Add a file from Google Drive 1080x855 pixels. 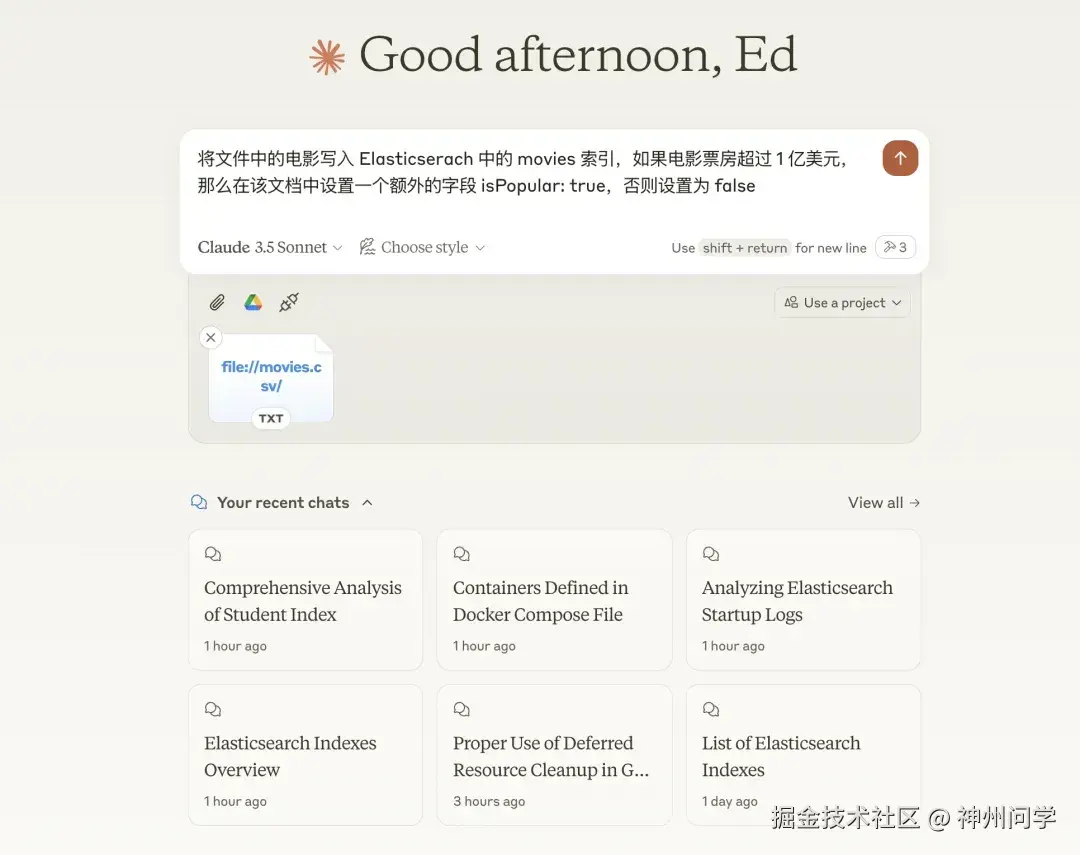253,302
